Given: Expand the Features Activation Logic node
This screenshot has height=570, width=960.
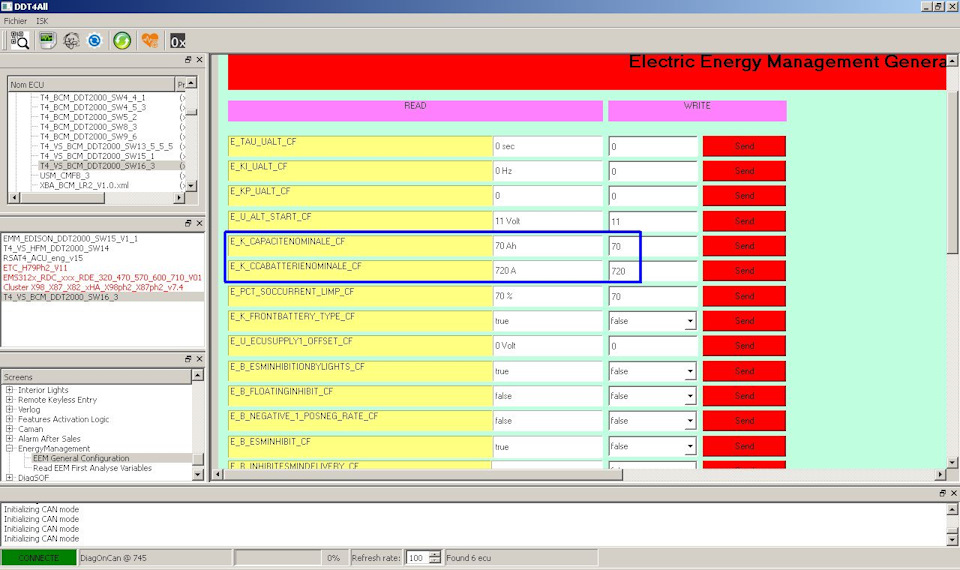Looking at the screenshot, I should click(9, 419).
